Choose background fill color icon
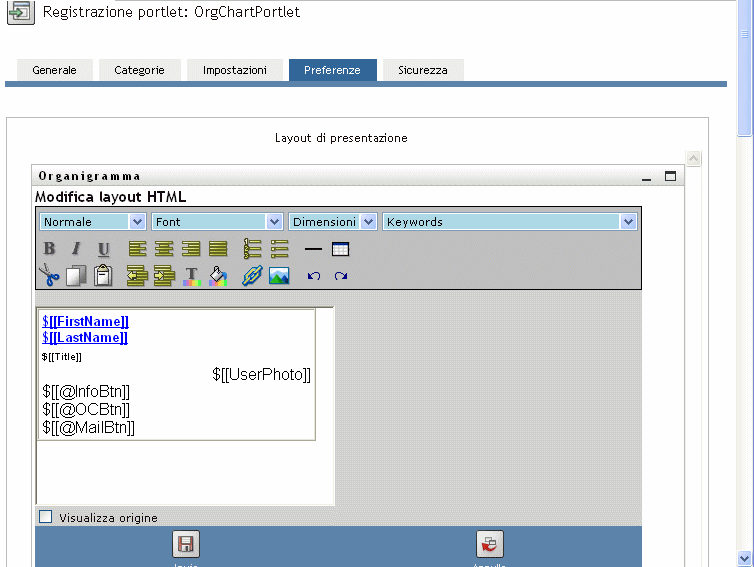This screenshot has width=754, height=567. pyautogui.click(x=218, y=276)
